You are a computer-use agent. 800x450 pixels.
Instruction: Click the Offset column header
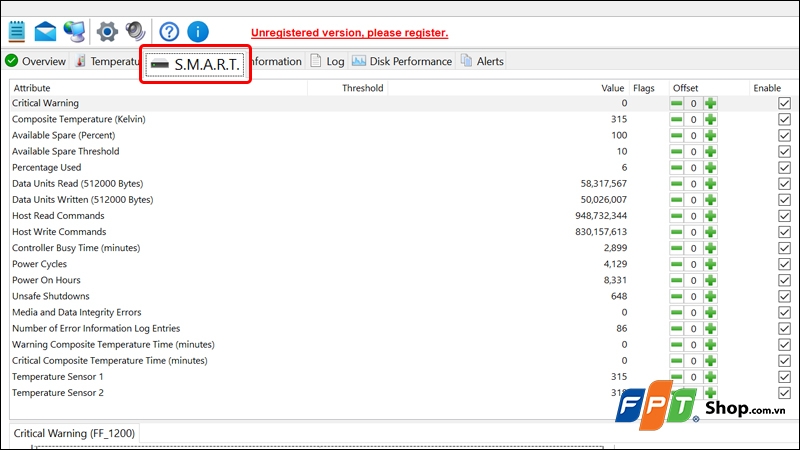coord(709,88)
